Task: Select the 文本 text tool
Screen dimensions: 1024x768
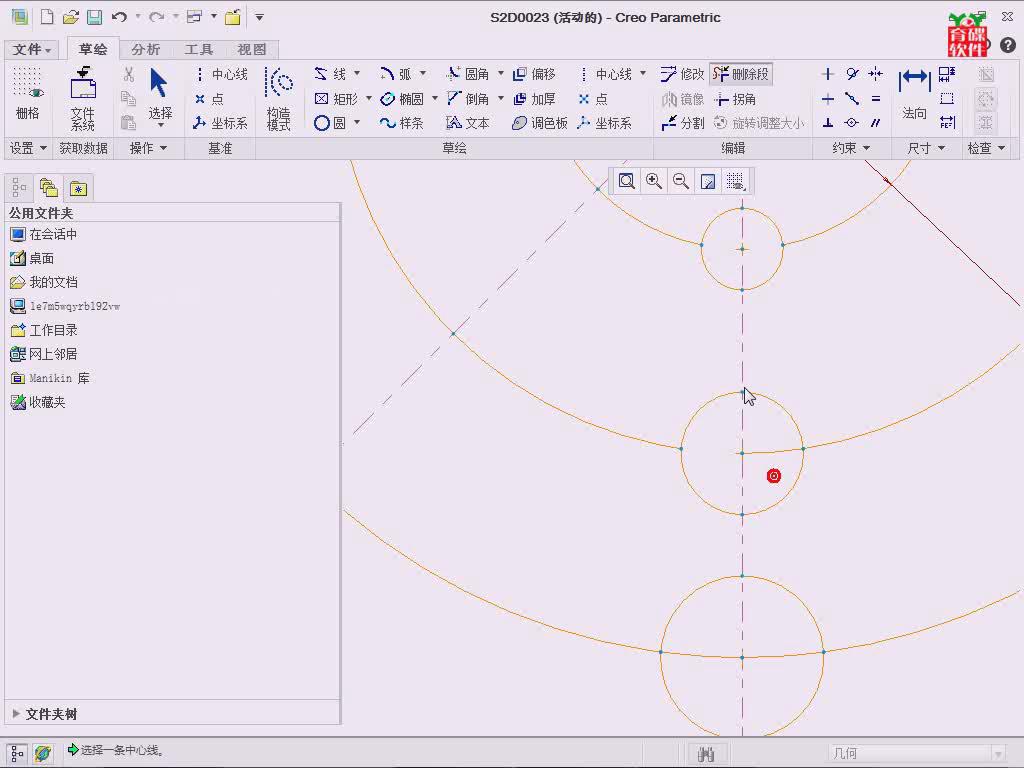Action: click(468, 123)
